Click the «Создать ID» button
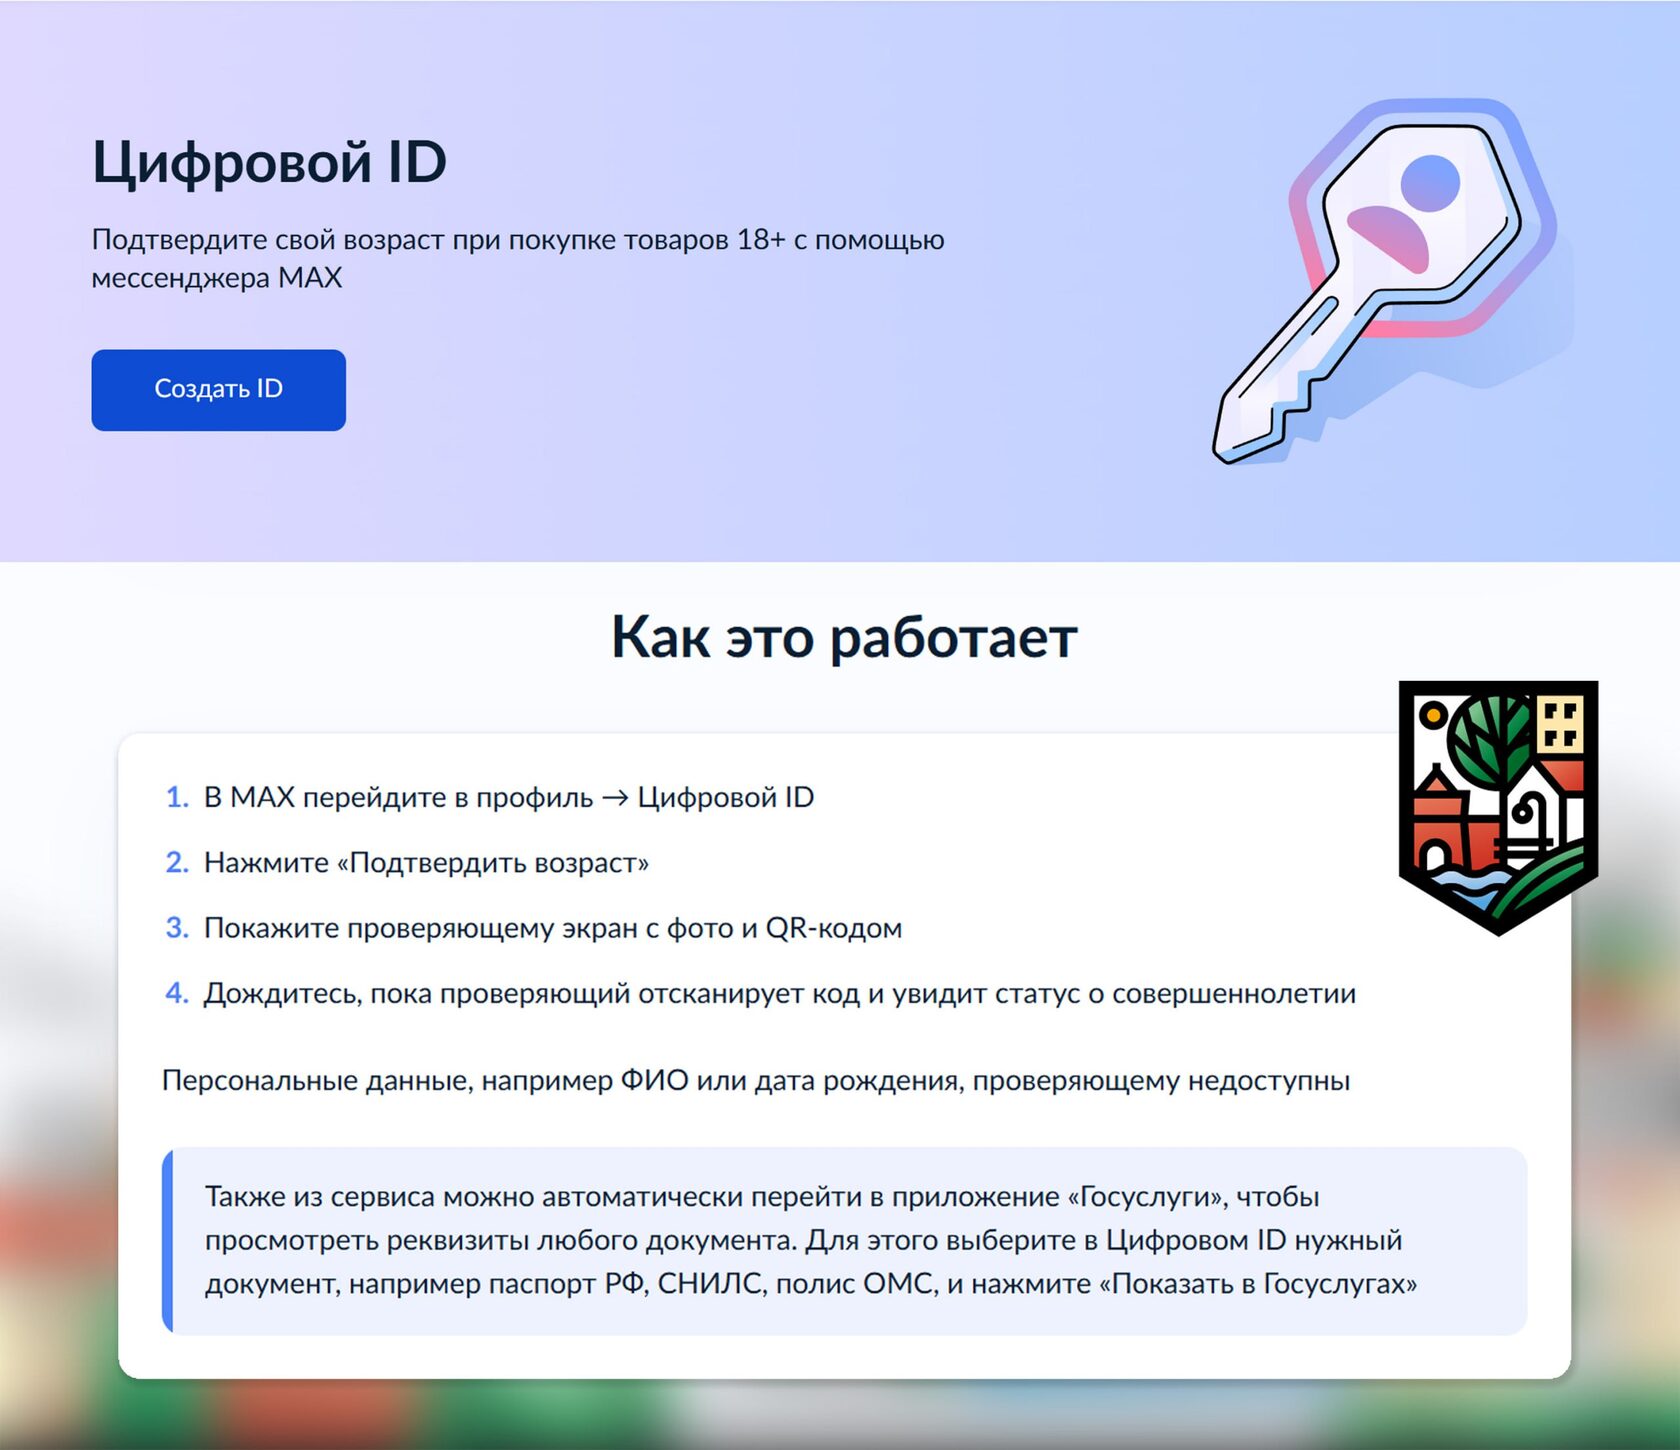This screenshot has width=1680, height=1450. click(218, 390)
